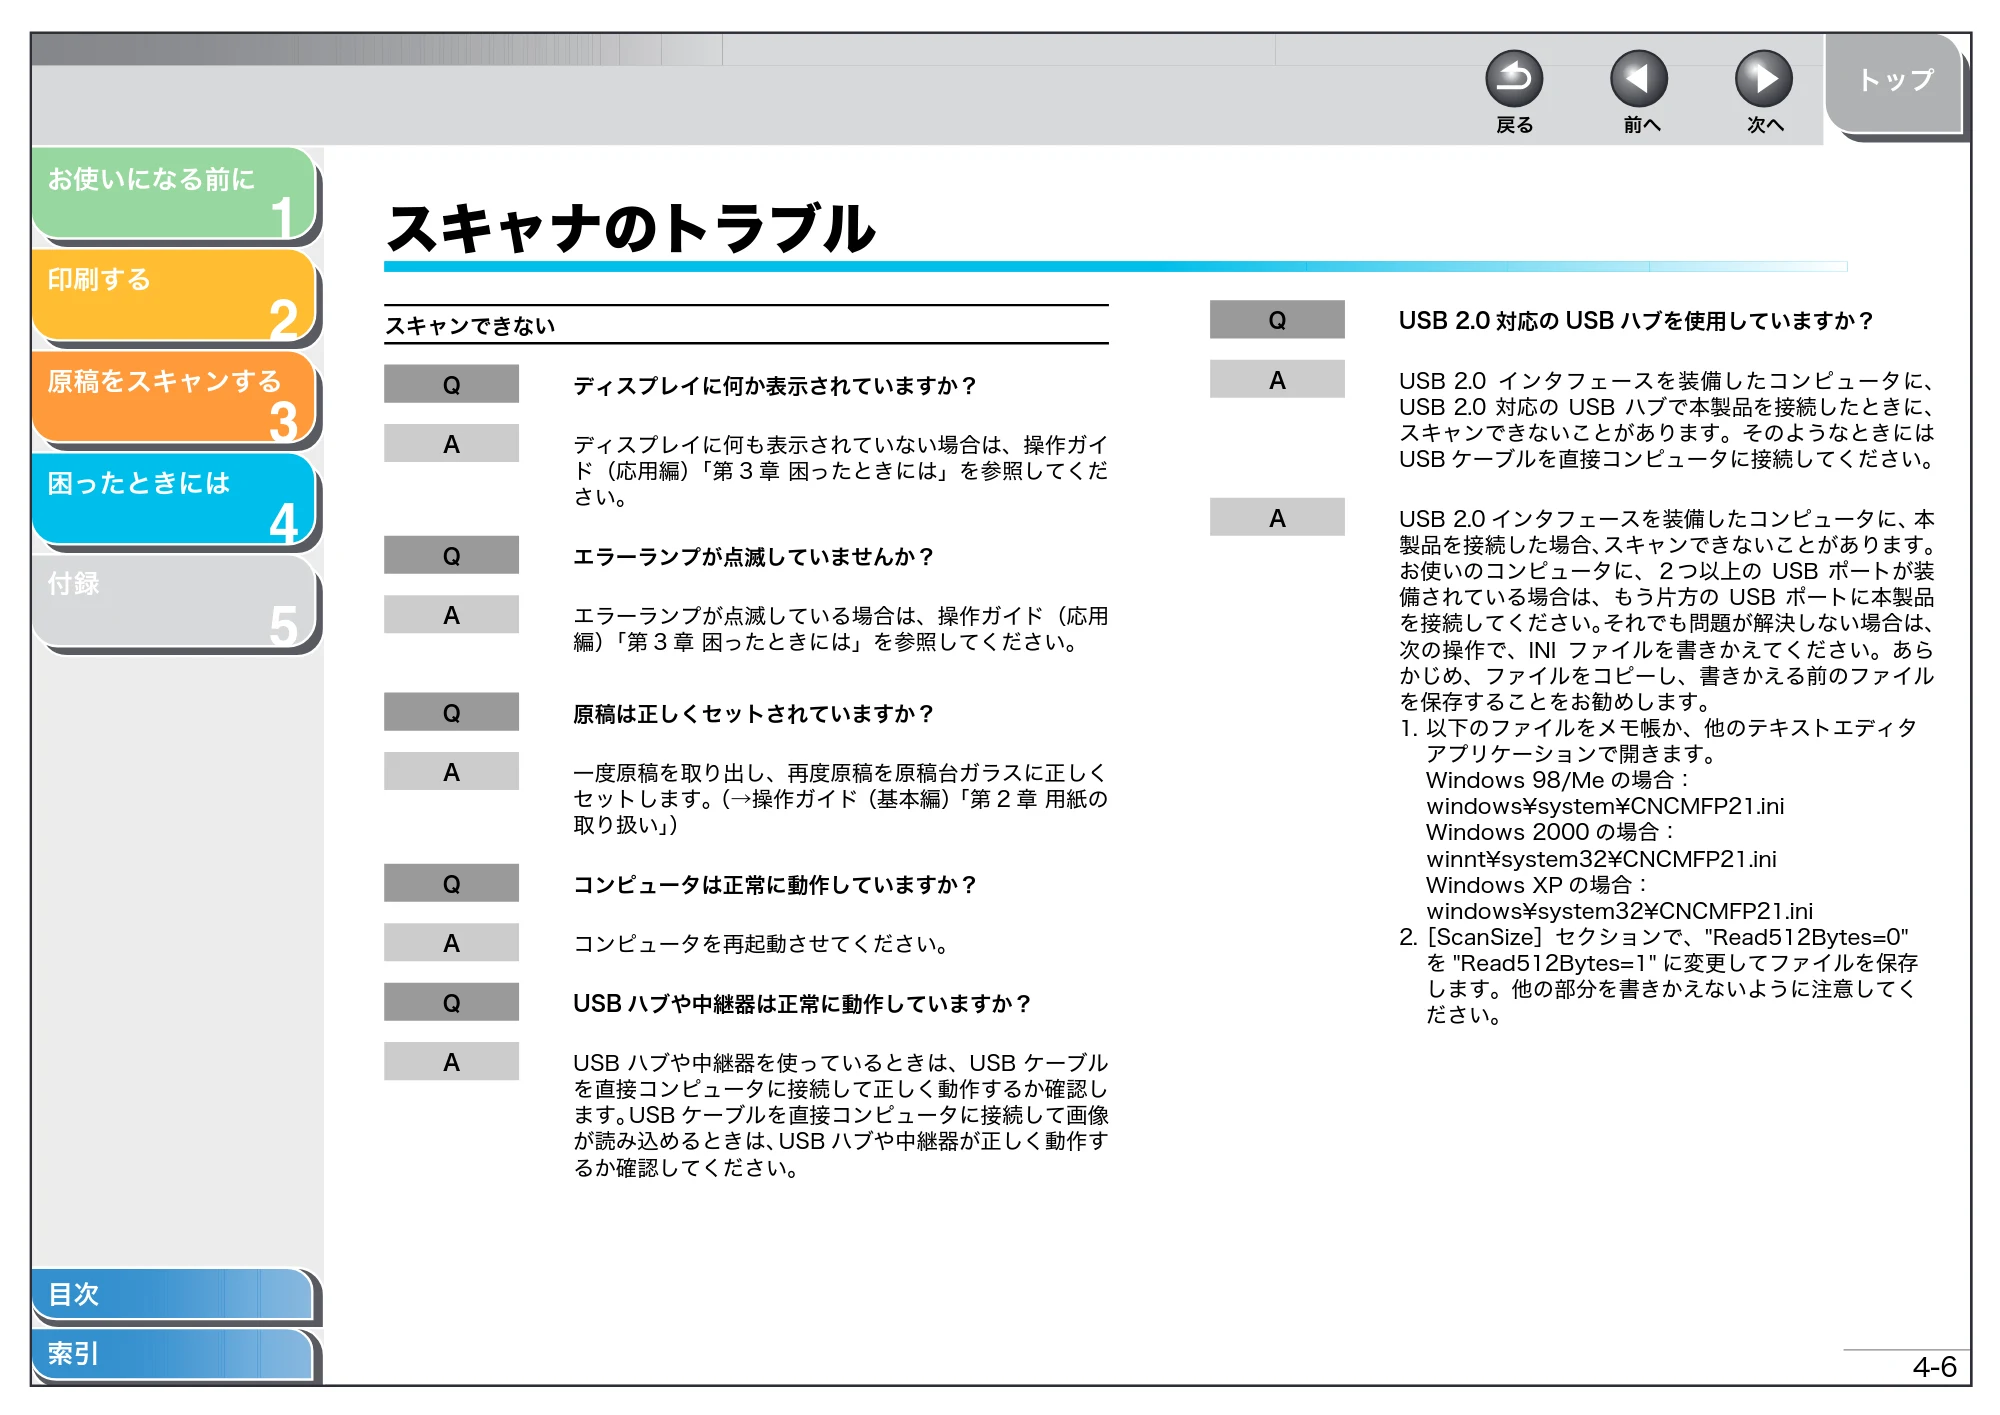Screen dimensions: 2000x1415
Task: Click the text winnt¥system32¥CNCMFP21.ini
Action: (x=1601, y=859)
